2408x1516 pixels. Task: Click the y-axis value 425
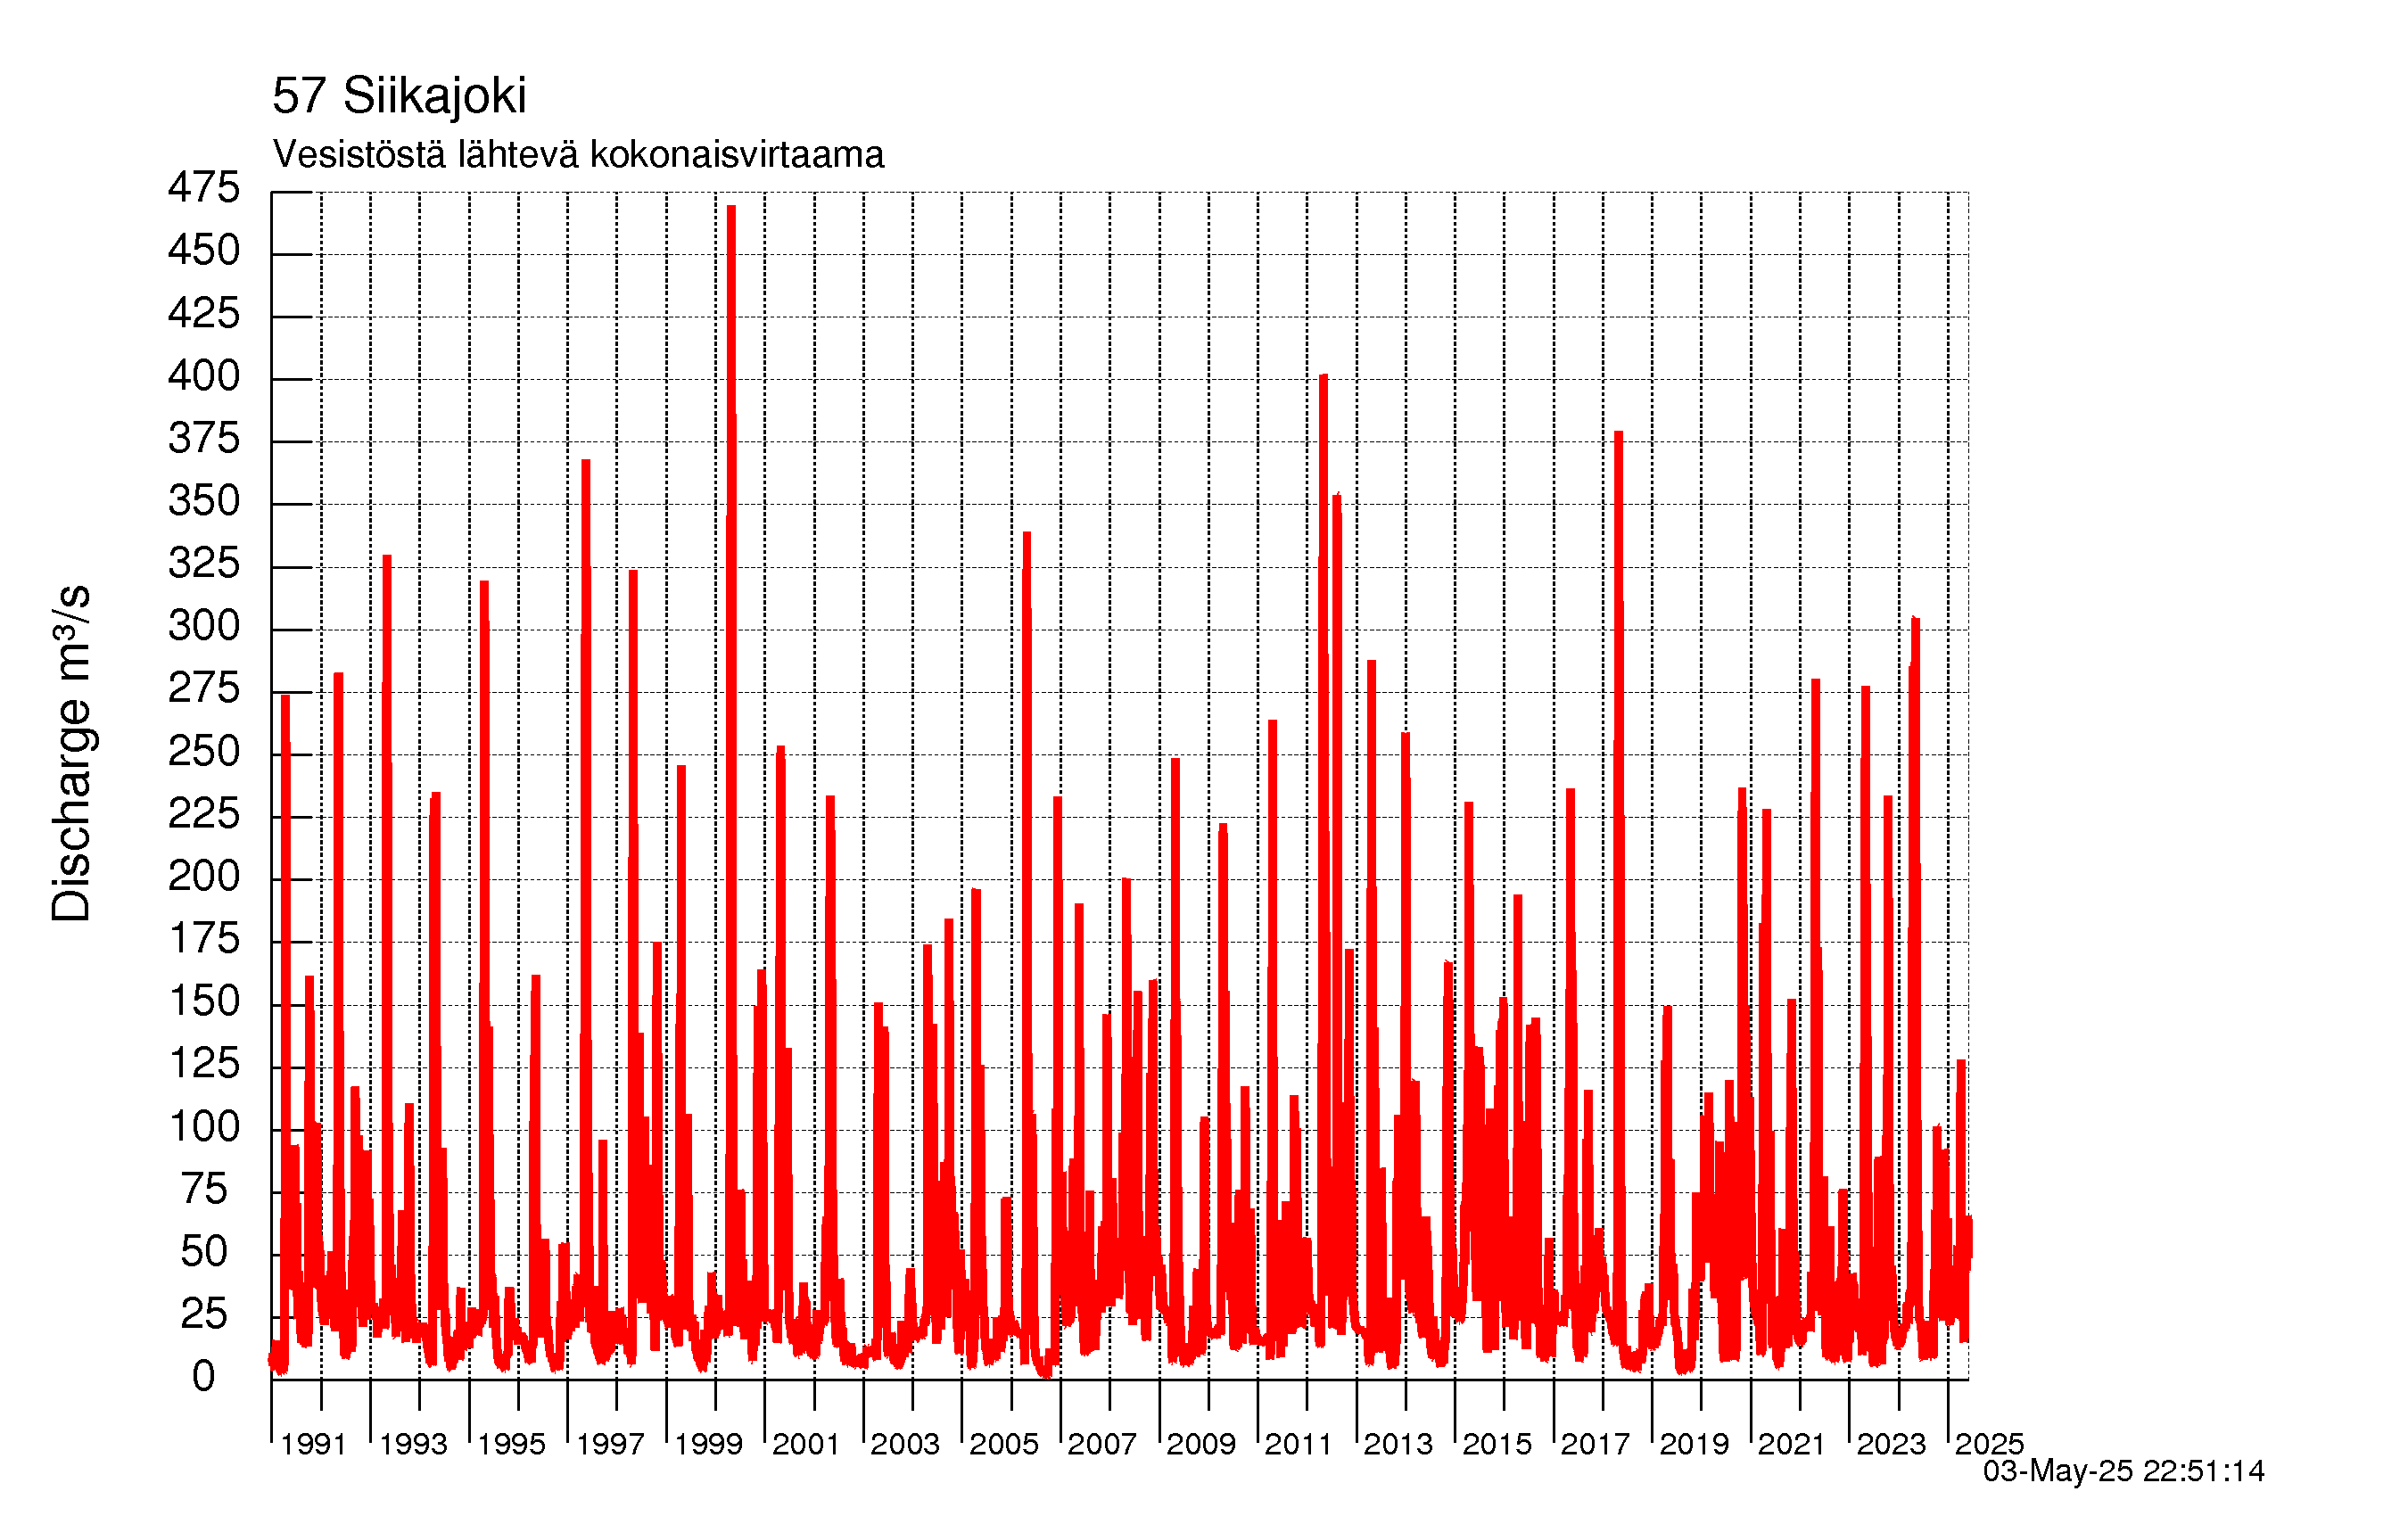pos(204,313)
